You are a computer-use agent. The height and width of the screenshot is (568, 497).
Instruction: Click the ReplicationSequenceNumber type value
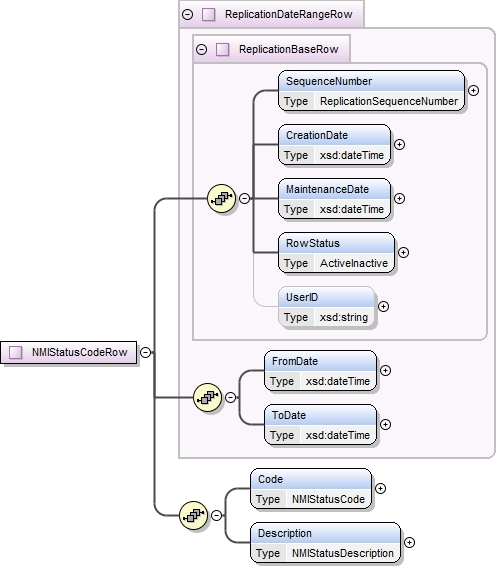[389, 101]
